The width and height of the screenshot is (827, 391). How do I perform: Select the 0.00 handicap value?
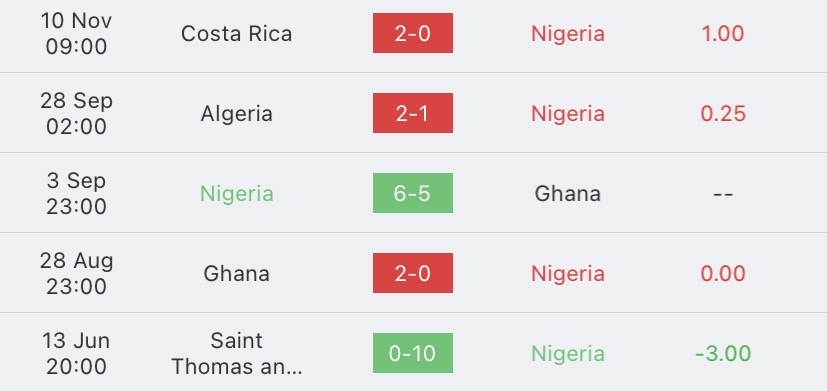pyautogui.click(x=723, y=274)
